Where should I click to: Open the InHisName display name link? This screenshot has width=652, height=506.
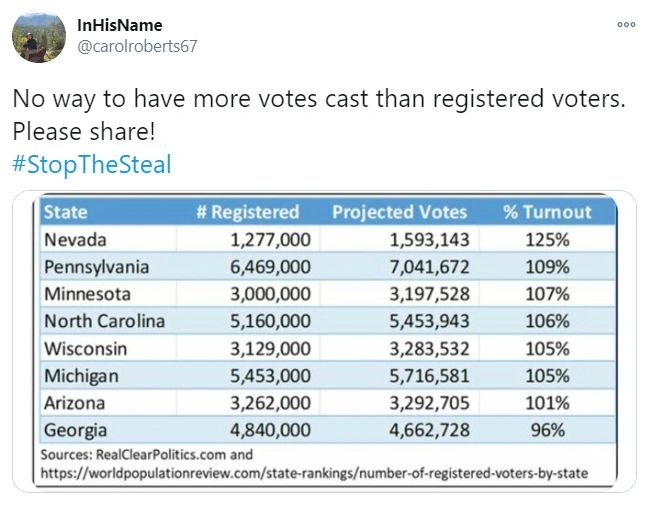point(119,25)
